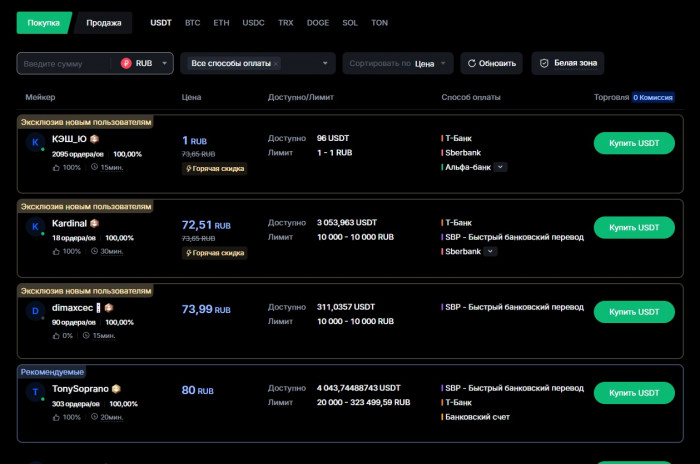Click the clock icon beside 15мин for dimaxcec

click(86, 335)
